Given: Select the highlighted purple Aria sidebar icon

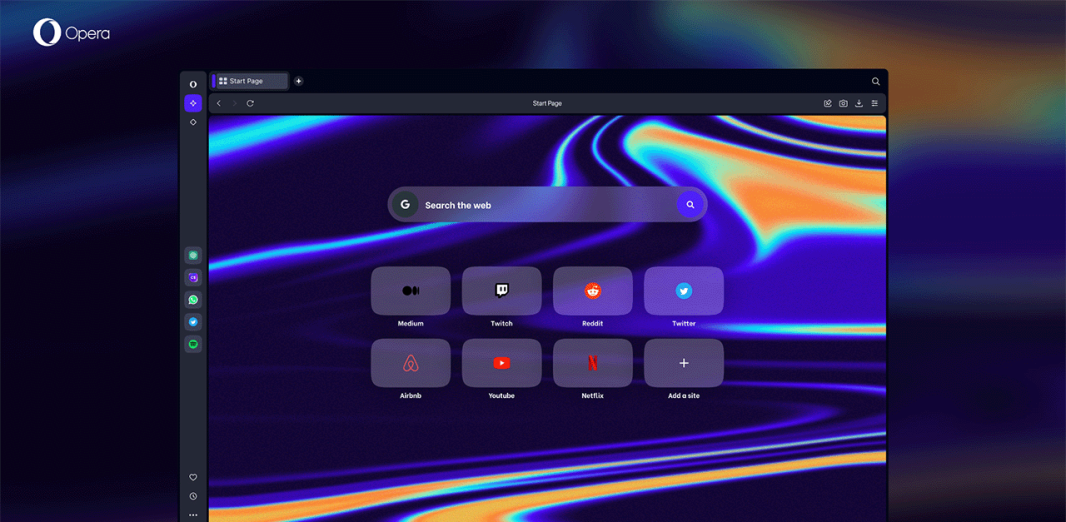Looking at the screenshot, I should coord(193,103).
